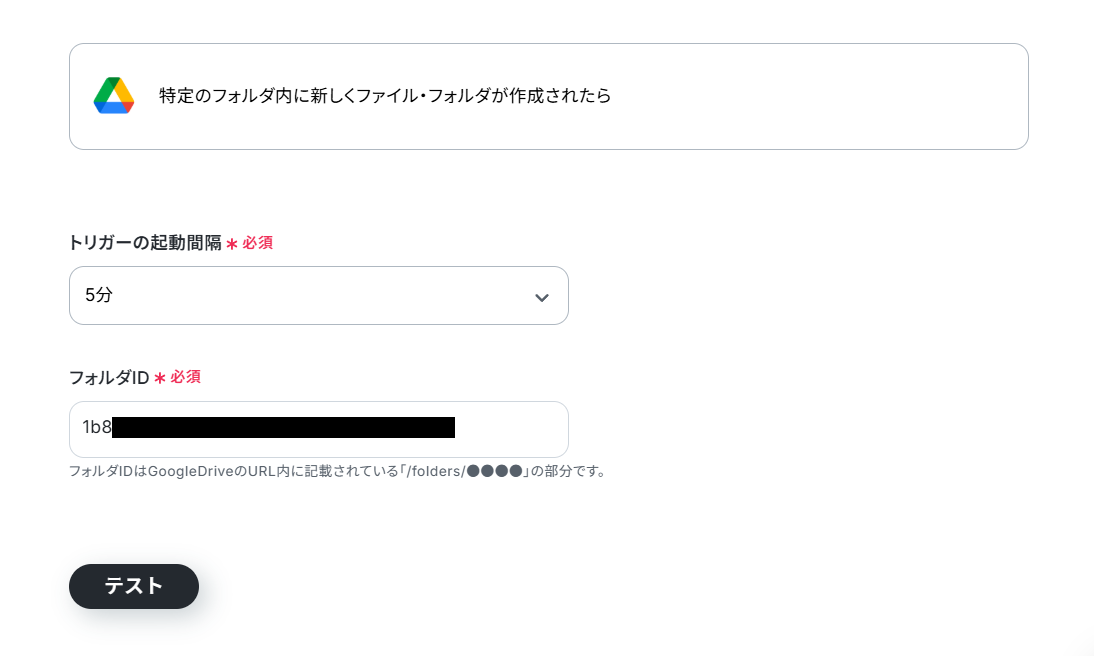
Task: Click empty space at the end of folder ID field
Action: 511,429
